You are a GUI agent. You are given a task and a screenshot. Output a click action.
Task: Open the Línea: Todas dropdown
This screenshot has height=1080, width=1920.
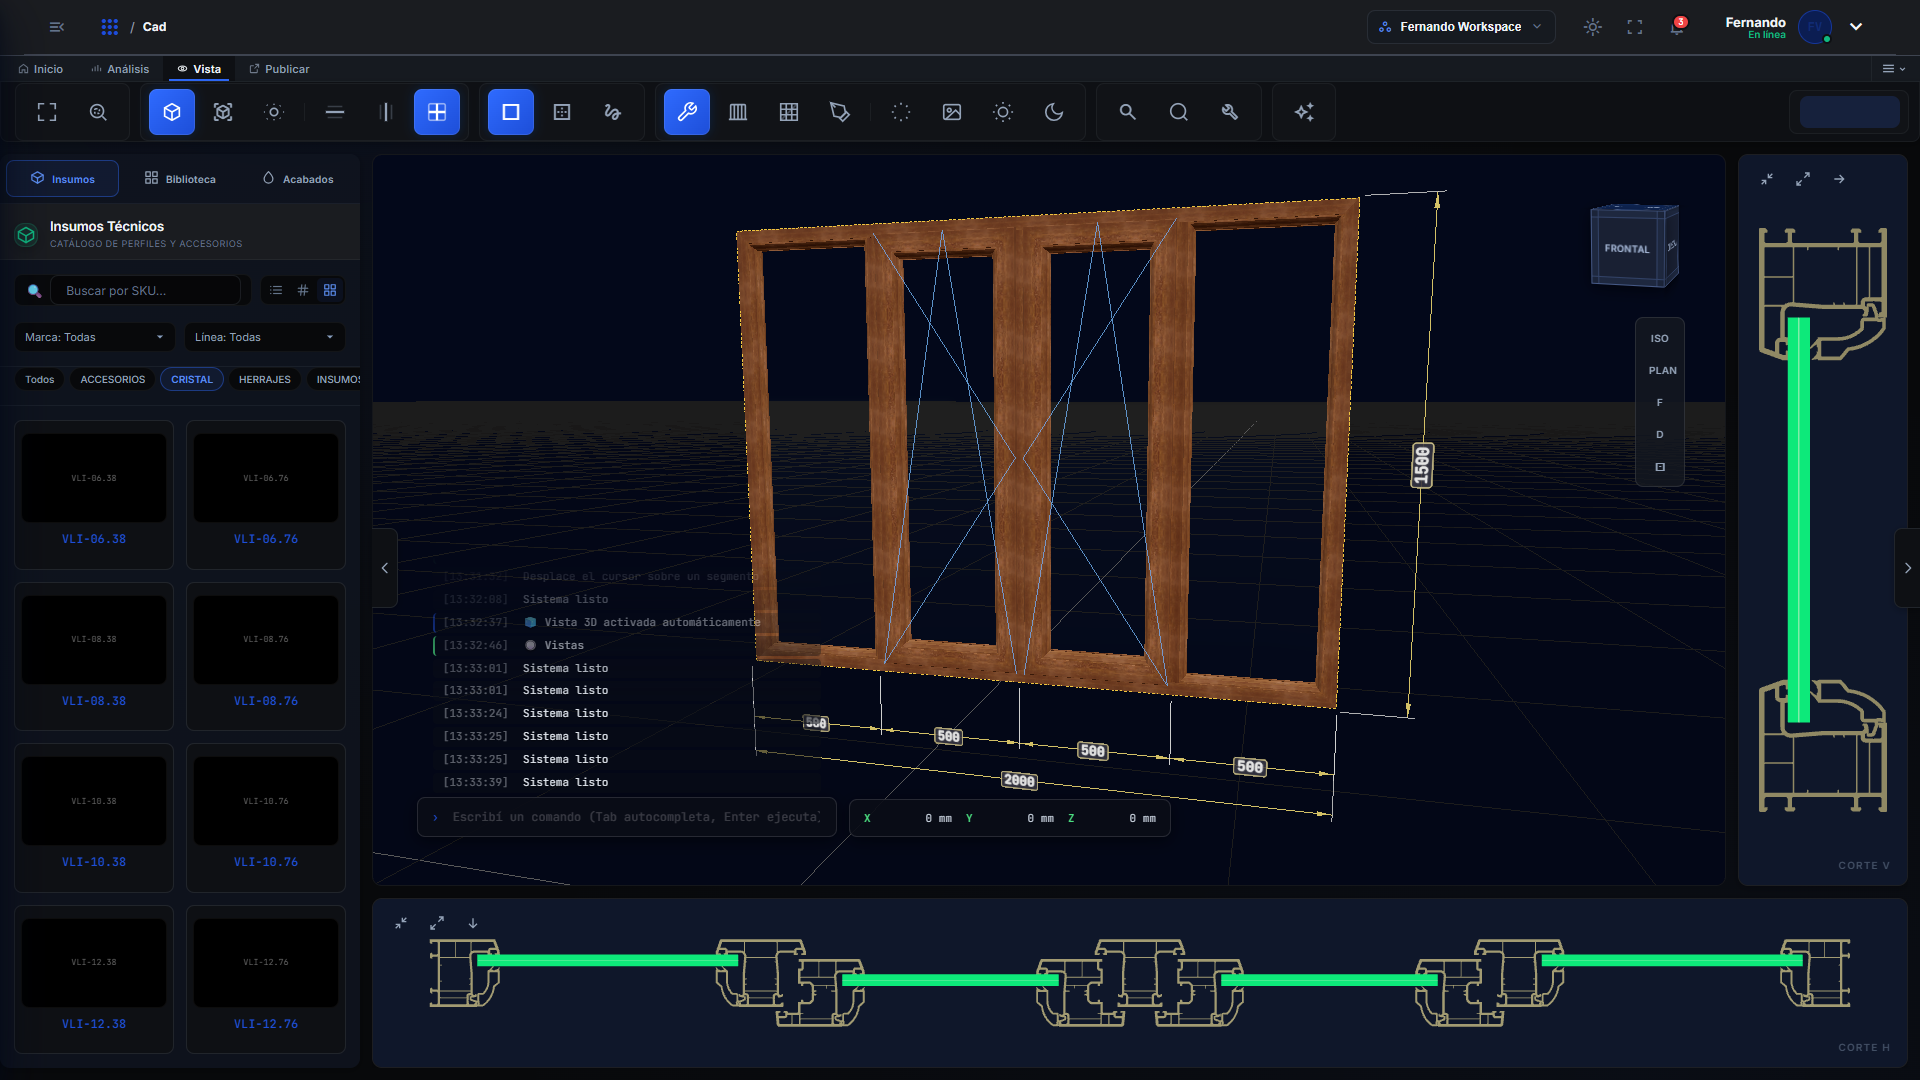264,337
